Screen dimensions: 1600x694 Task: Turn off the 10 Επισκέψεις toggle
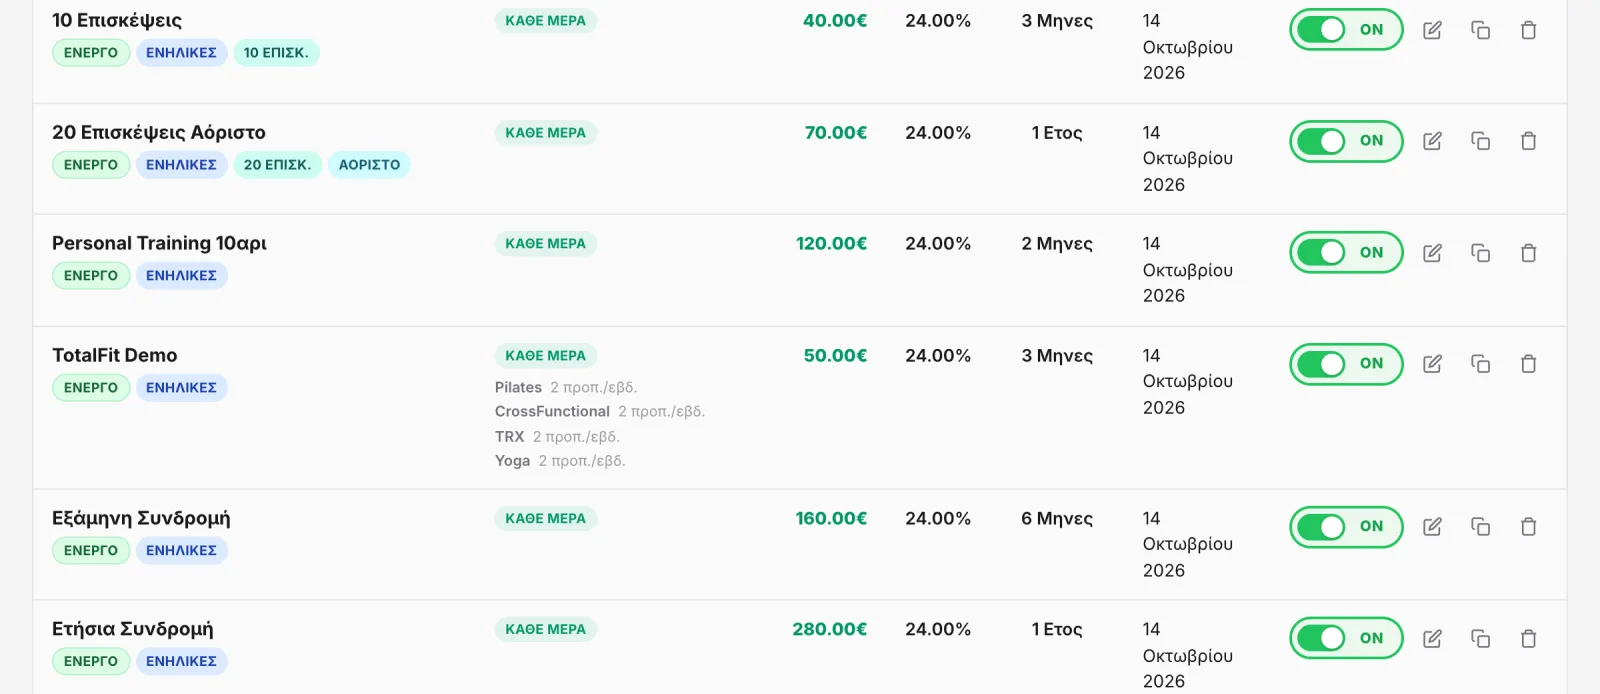click(1346, 30)
